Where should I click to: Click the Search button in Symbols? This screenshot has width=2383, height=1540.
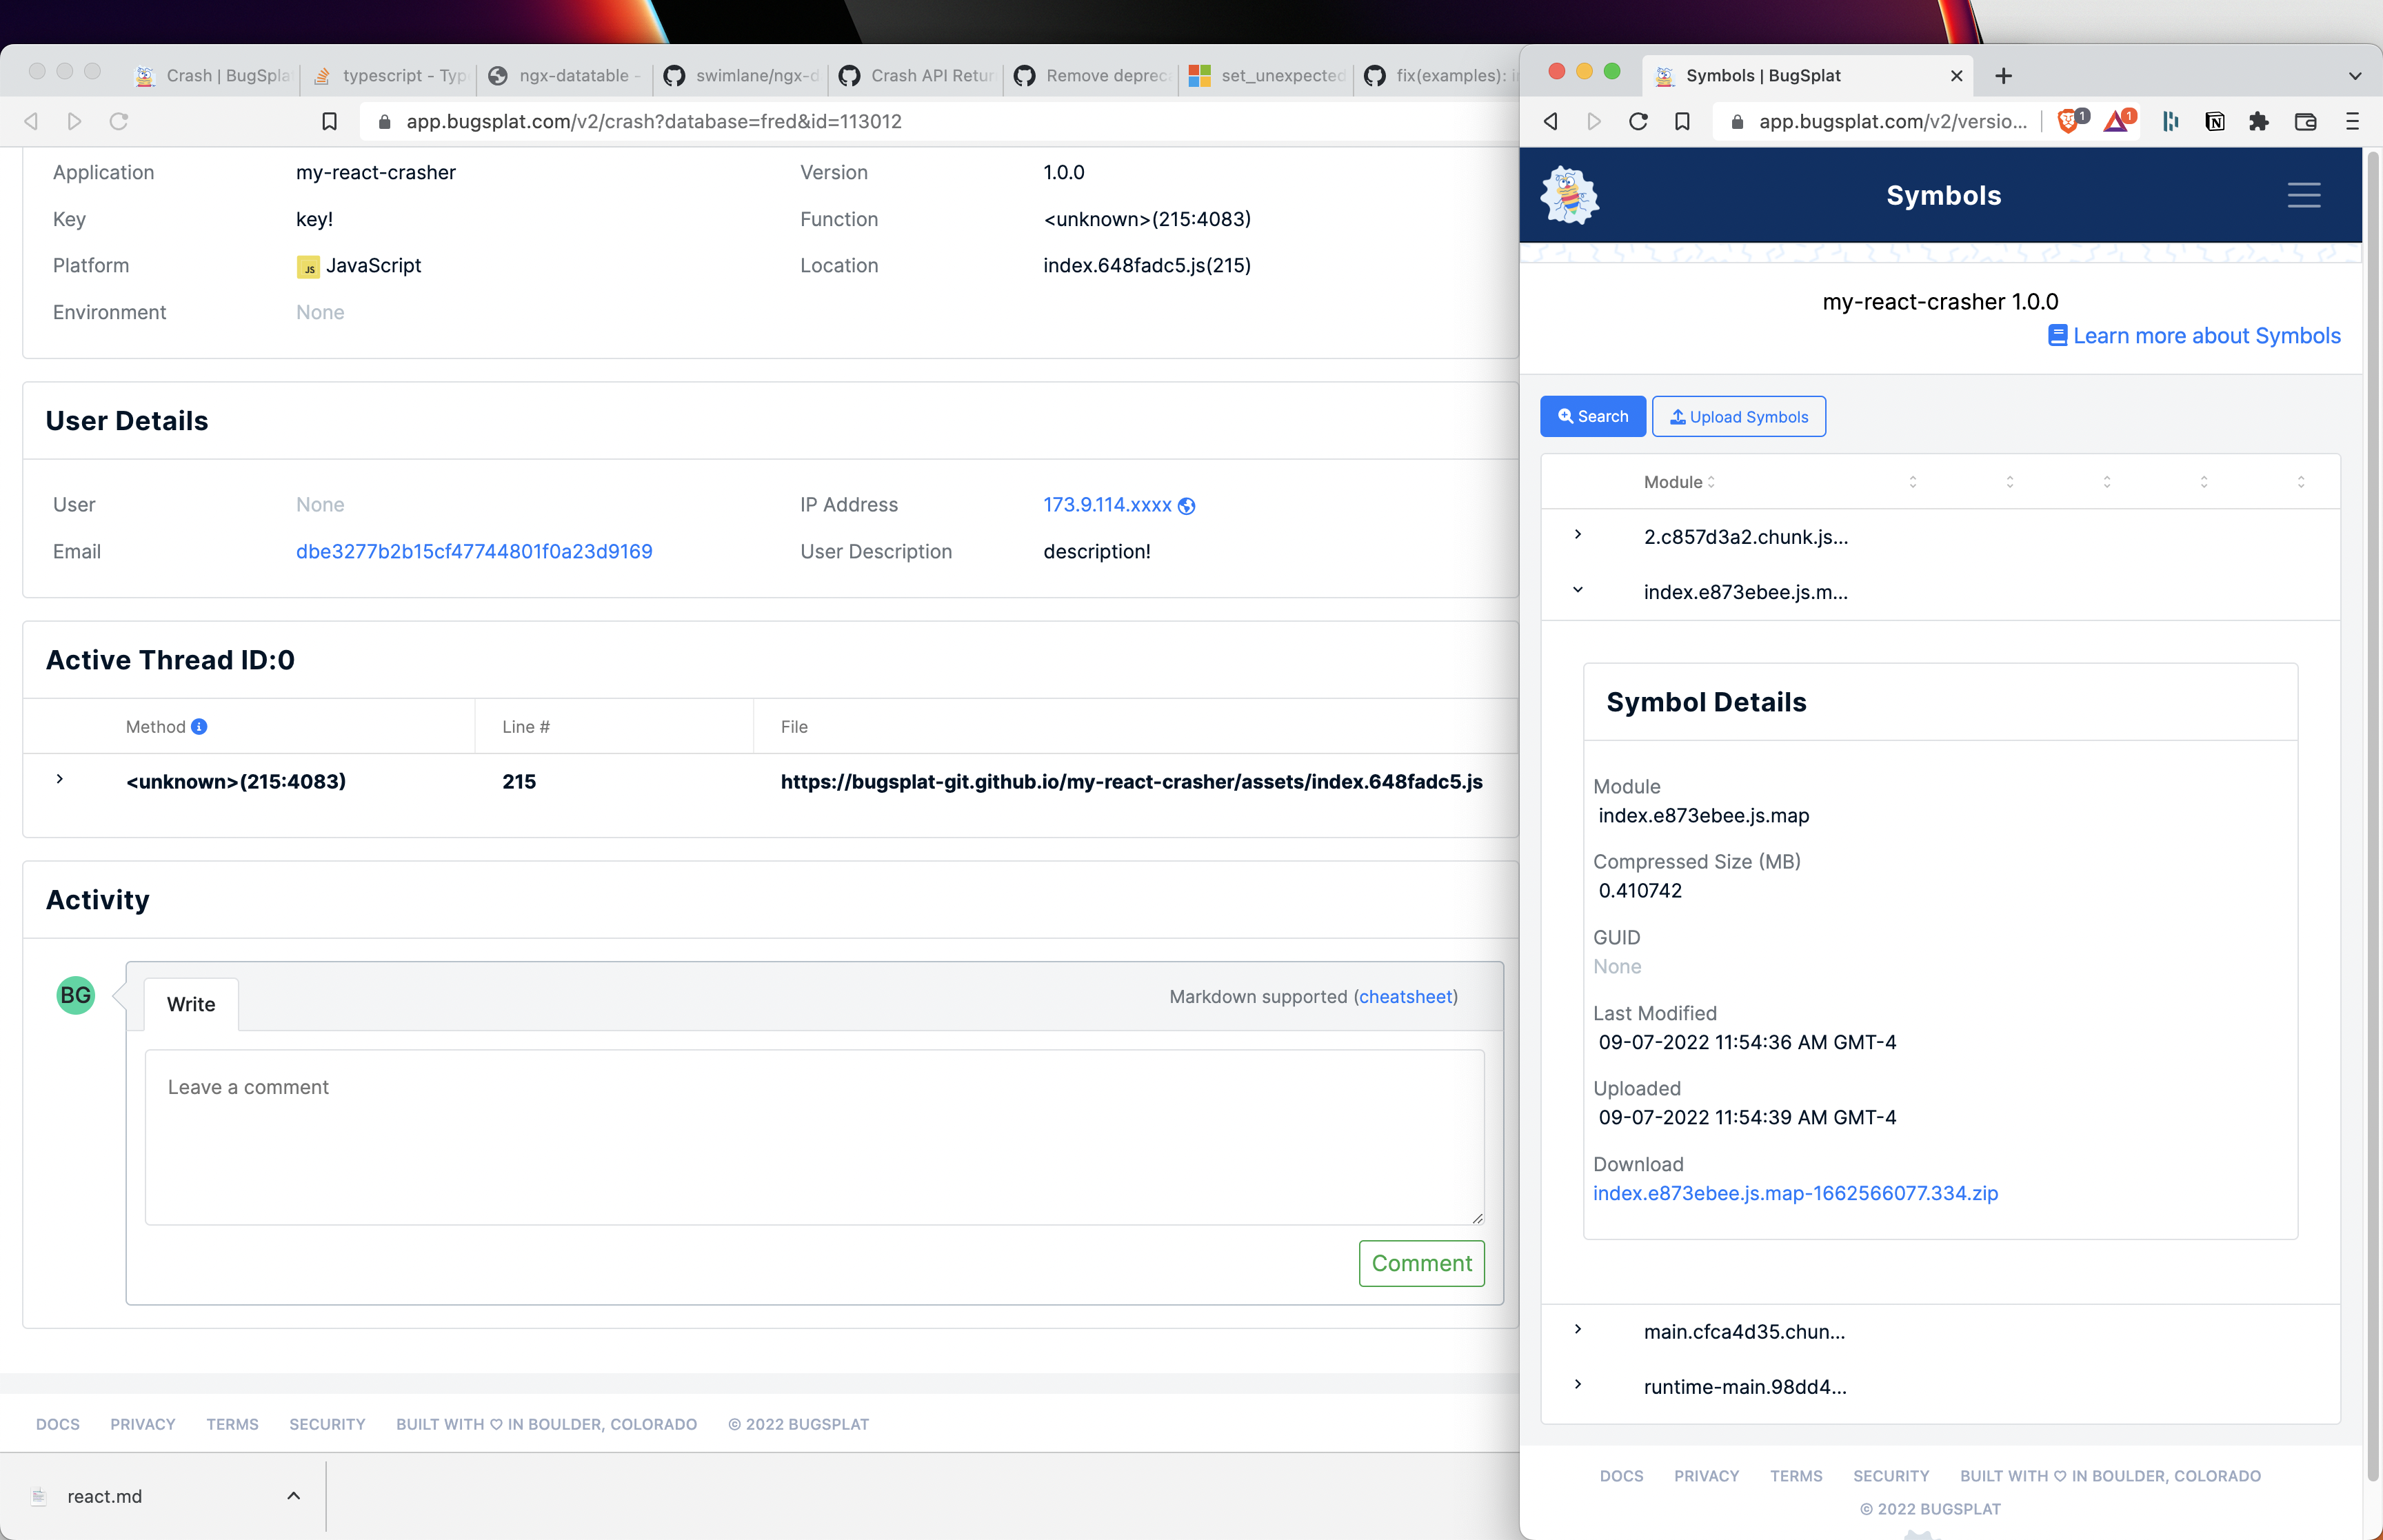[1593, 417]
